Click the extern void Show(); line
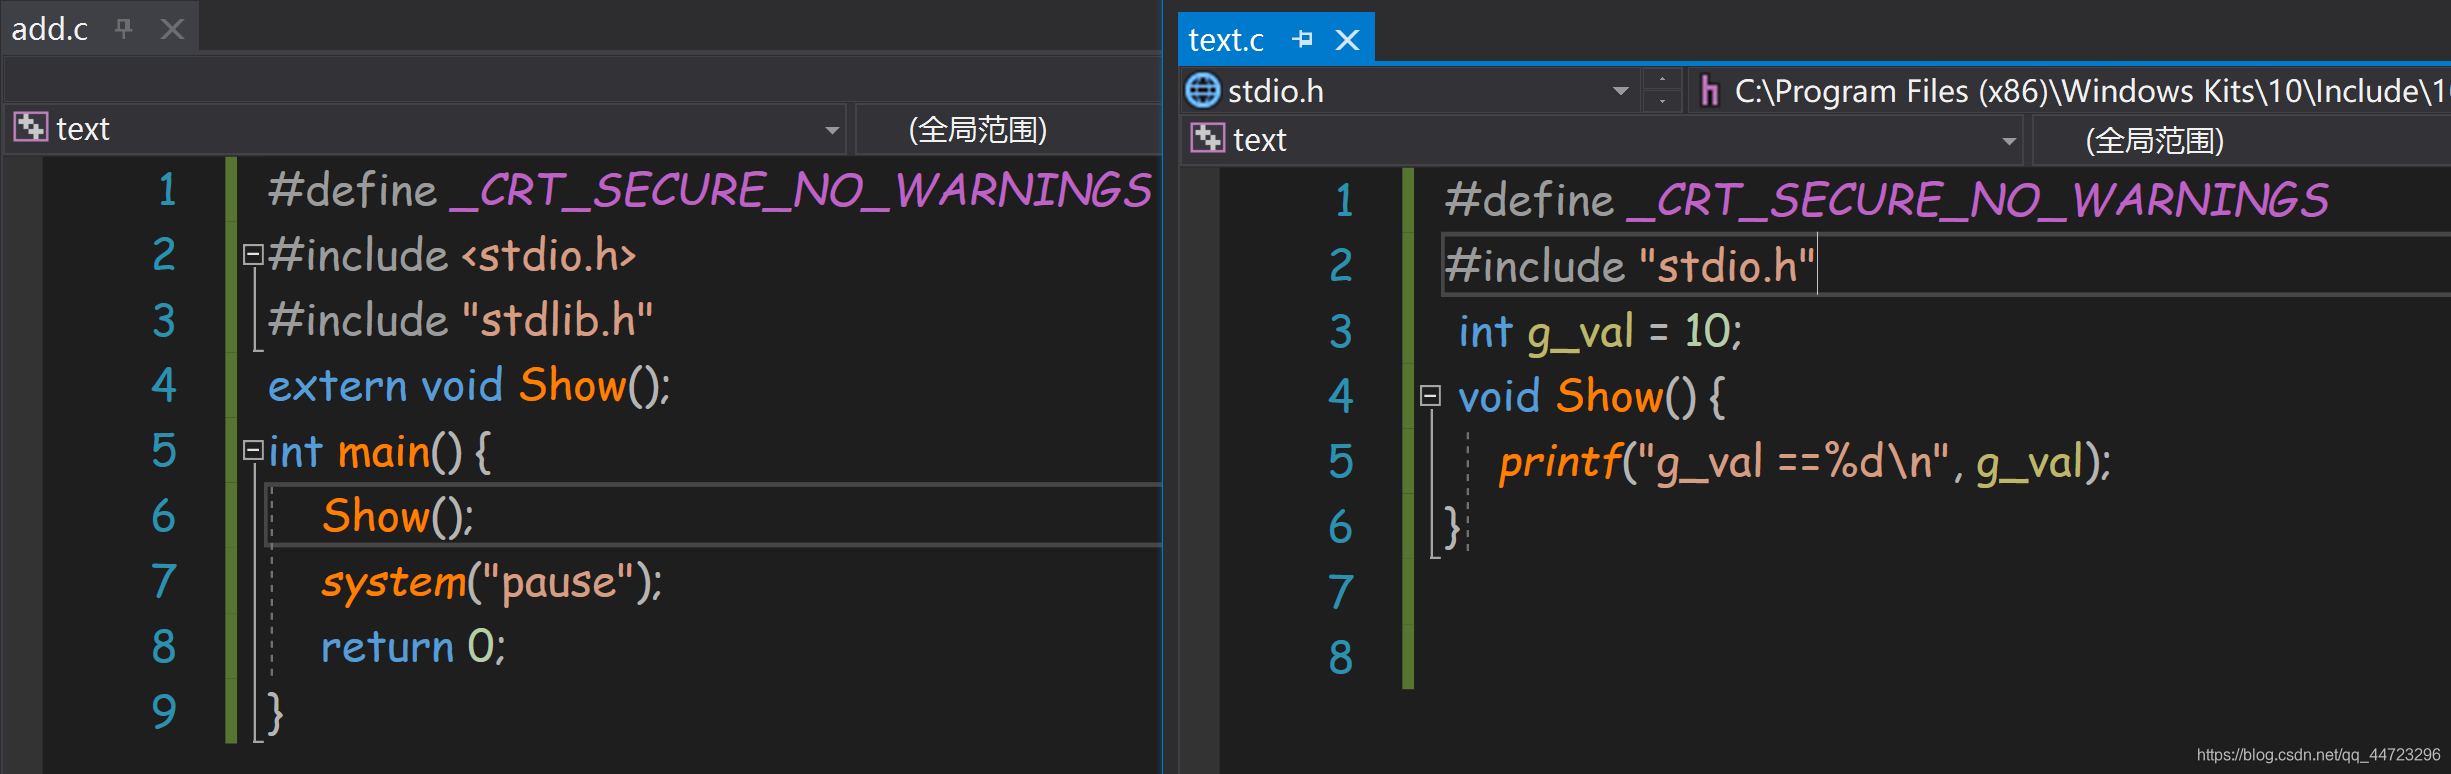Image resolution: width=2451 pixels, height=774 pixels. 469,386
